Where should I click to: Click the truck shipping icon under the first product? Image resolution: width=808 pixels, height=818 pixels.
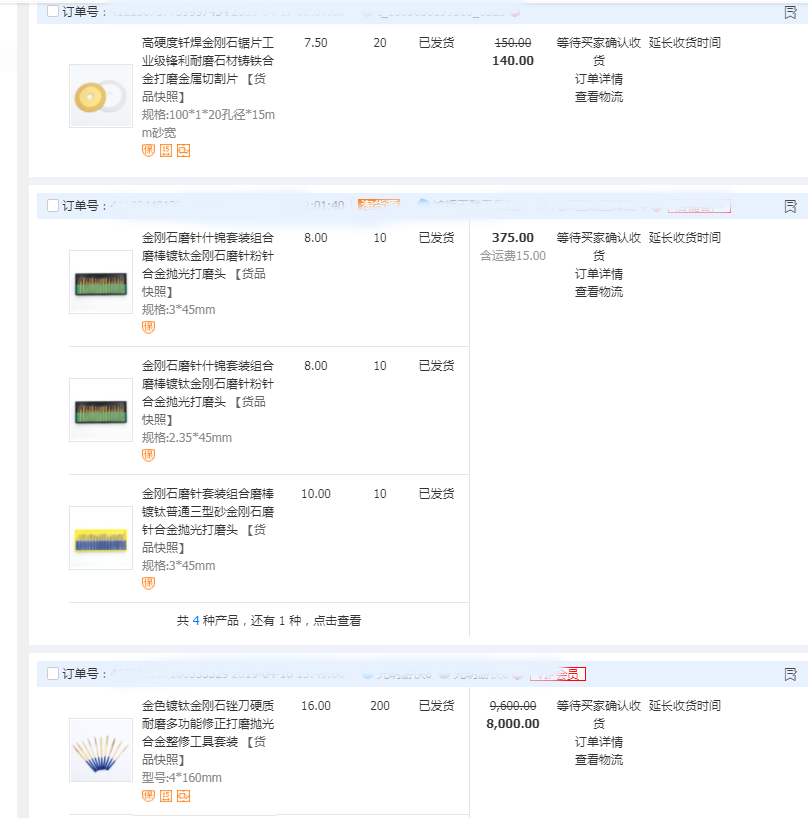coord(181,150)
